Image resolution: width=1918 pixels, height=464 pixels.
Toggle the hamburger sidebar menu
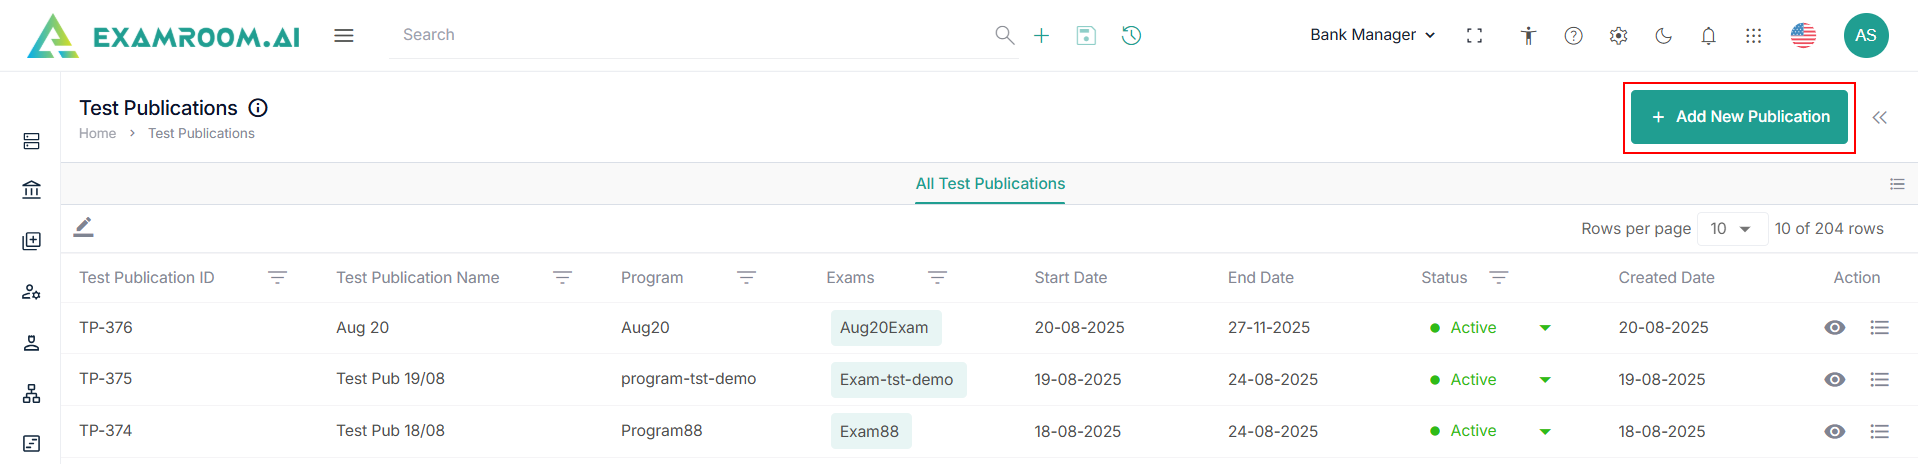(x=344, y=36)
